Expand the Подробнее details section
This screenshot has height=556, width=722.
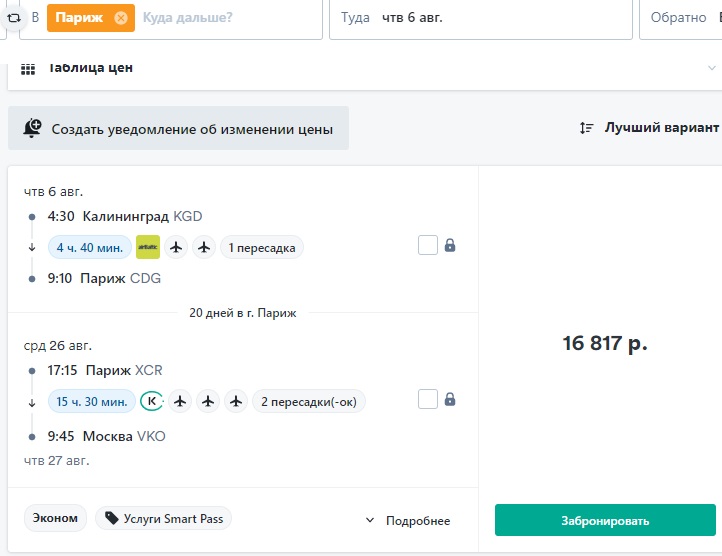[408, 521]
